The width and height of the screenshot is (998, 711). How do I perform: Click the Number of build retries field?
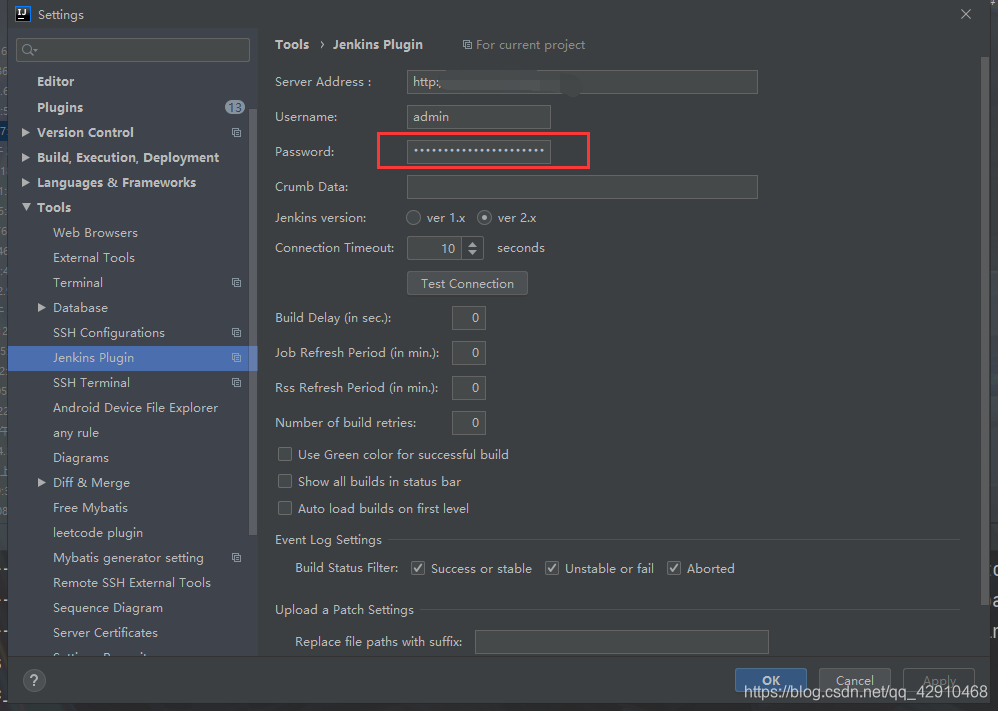point(468,423)
